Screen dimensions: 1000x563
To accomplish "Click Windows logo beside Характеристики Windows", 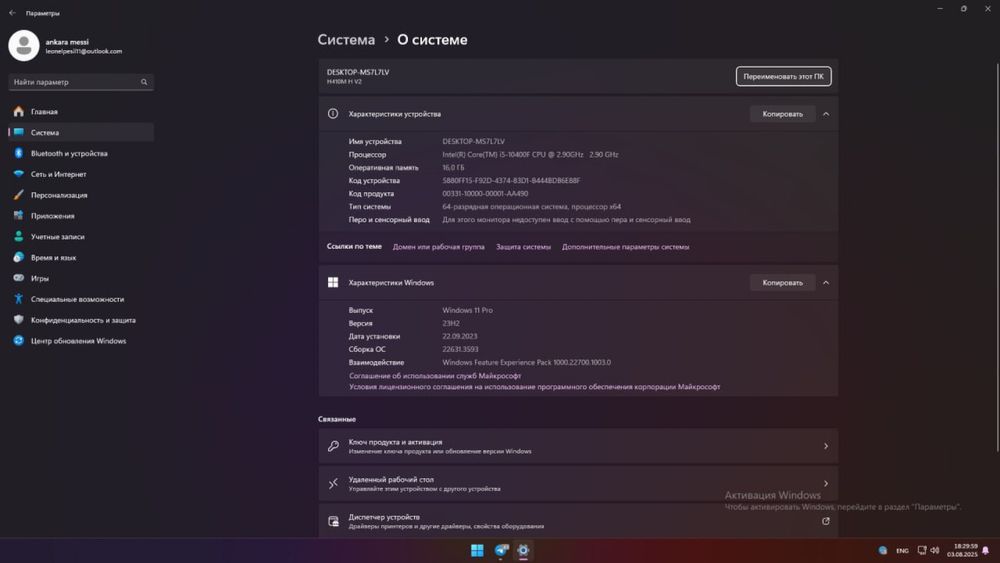I will (333, 282).
